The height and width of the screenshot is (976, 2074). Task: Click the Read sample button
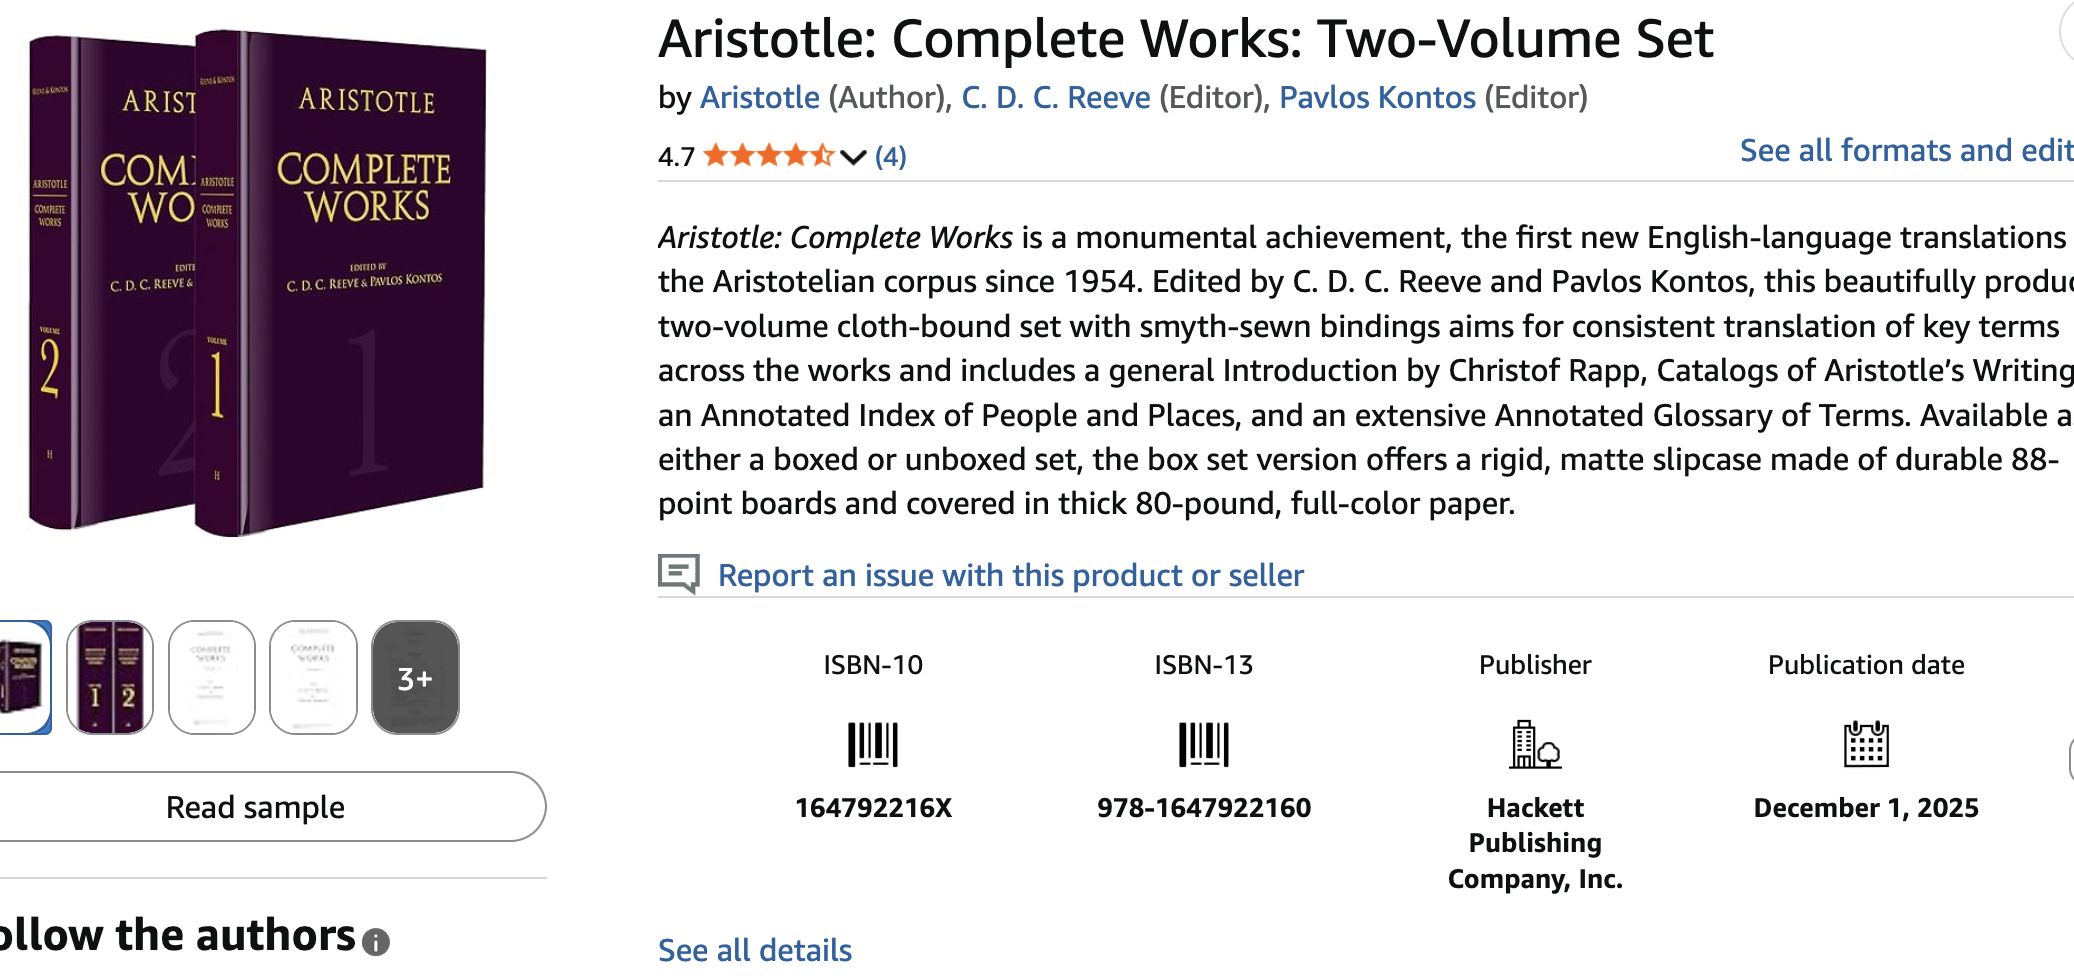click(x=256, y=807)
